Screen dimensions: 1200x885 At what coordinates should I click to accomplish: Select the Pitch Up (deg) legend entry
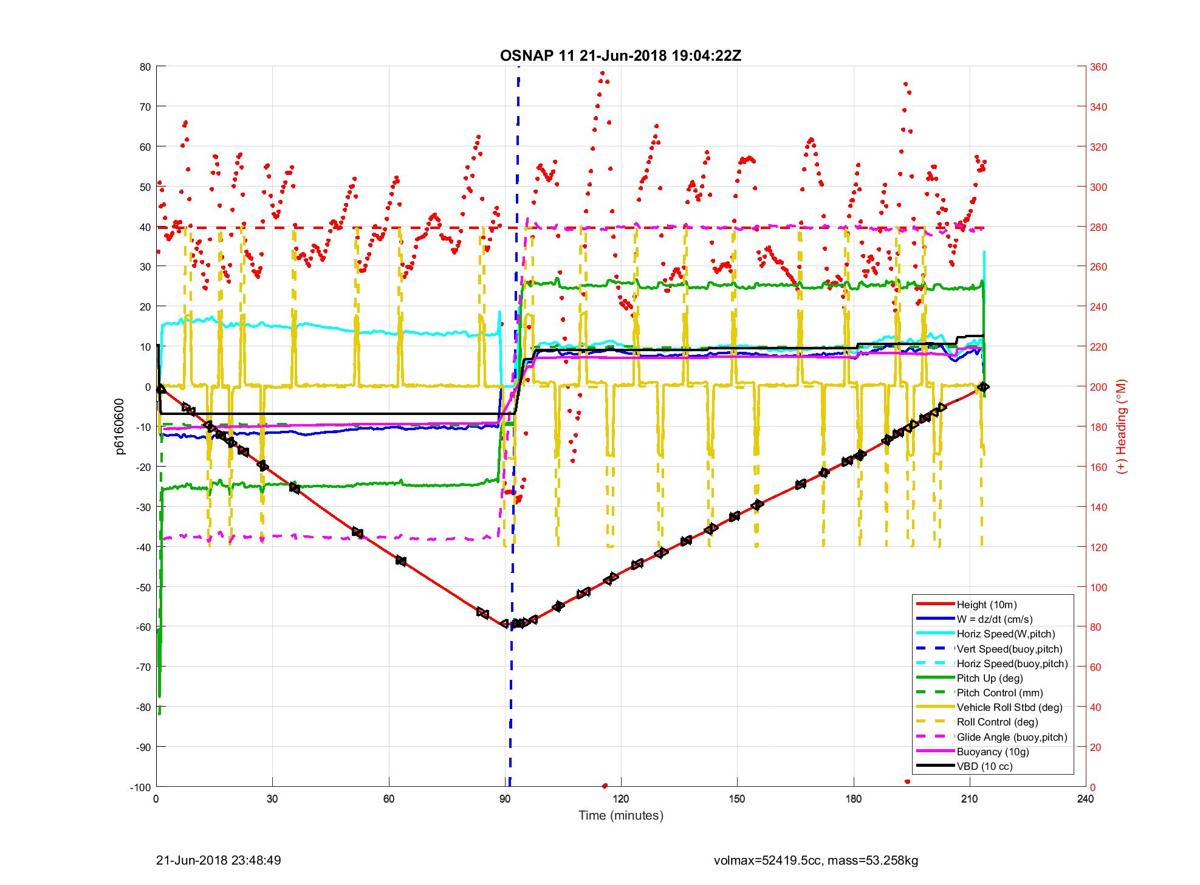[988, 677]
